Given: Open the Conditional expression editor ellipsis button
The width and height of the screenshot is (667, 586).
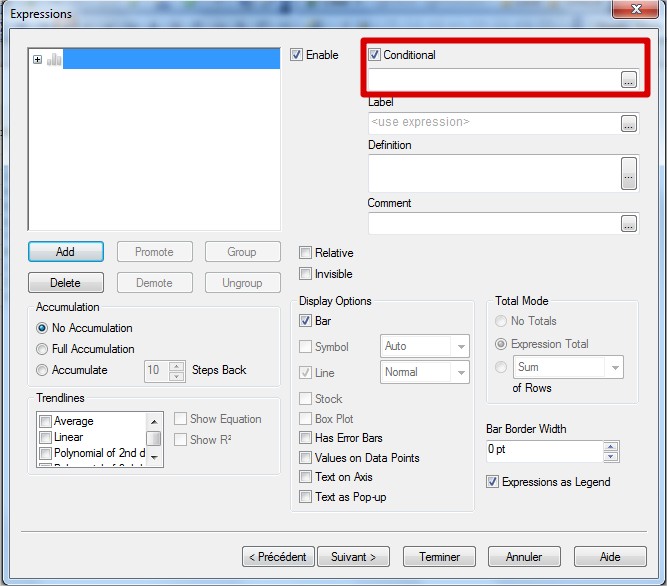Looking at the screenshot, I should pyautogui.click(x=629, y=80).
